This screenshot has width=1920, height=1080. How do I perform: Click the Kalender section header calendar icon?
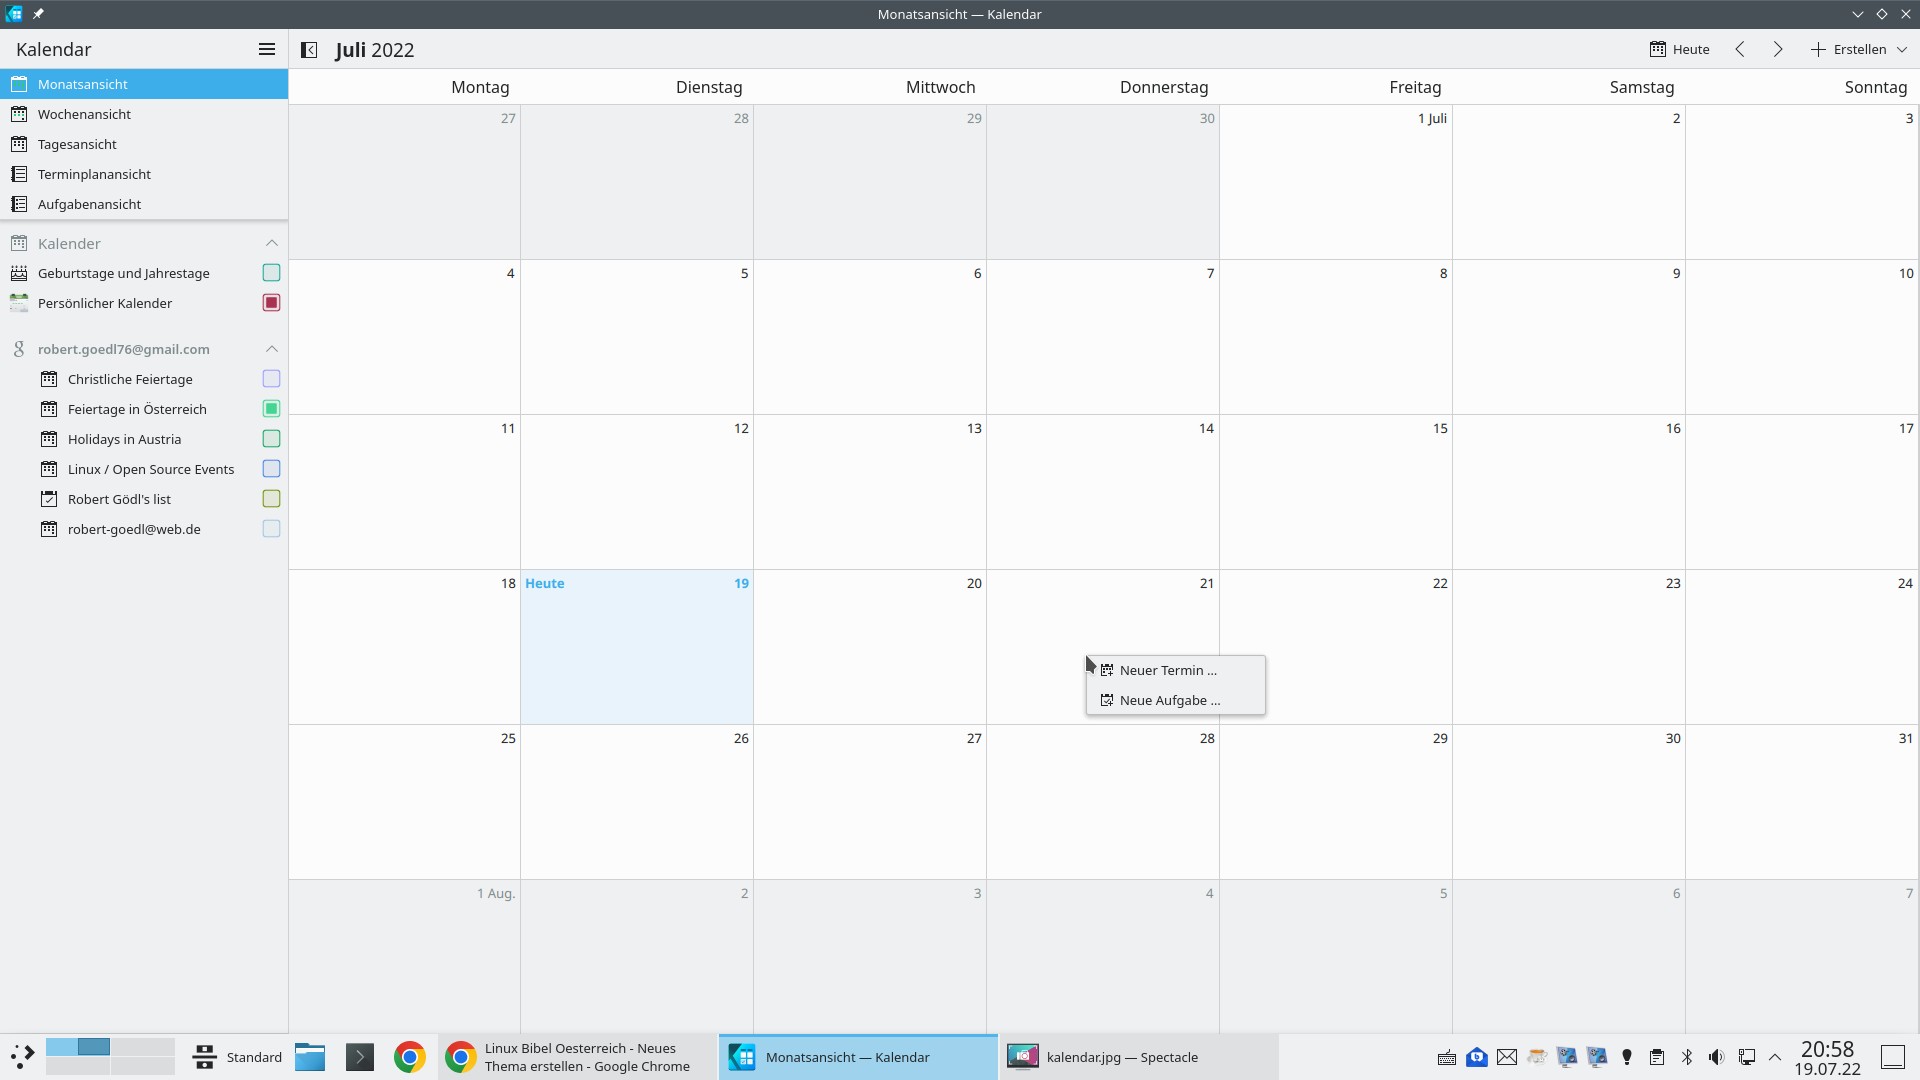(19, 243)
